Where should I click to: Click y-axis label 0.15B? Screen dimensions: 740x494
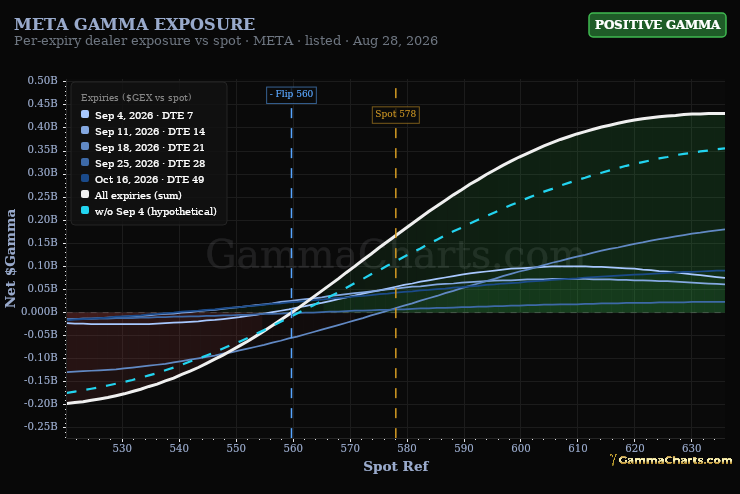tap(42, 243)
